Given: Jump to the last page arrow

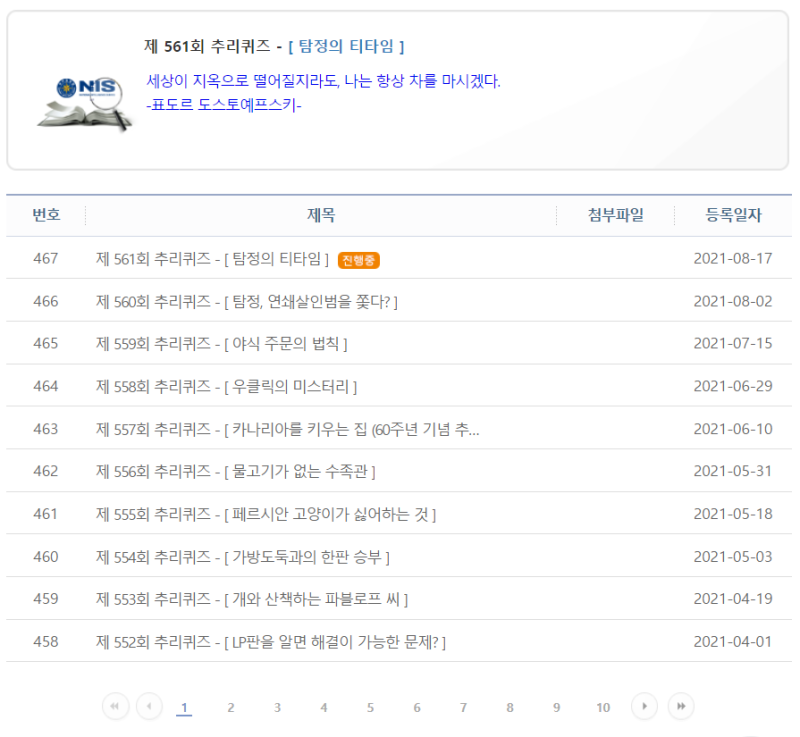Looking at the screenshot, I should tap(681, 706).
